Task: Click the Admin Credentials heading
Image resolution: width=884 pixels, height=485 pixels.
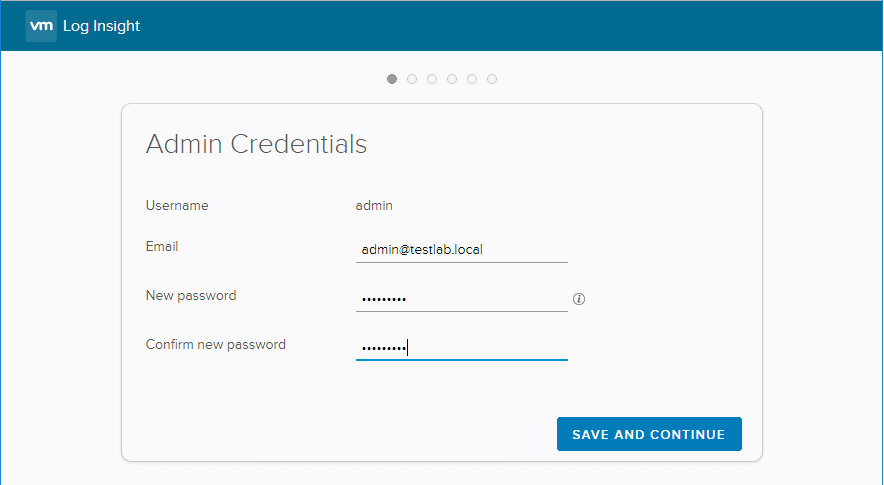Action: pos(256,144)
